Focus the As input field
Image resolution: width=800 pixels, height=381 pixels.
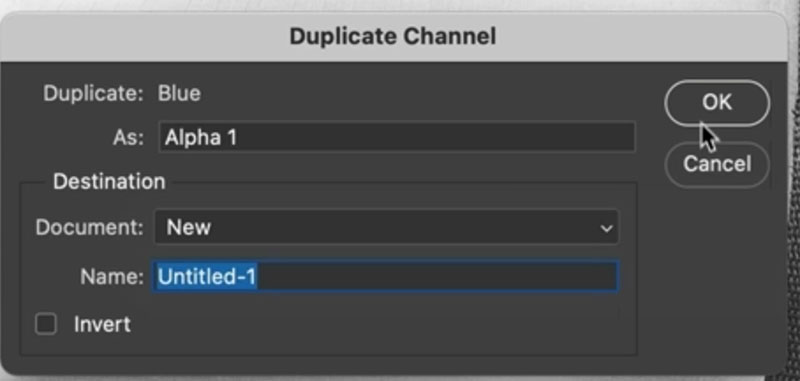click(397, 137)
